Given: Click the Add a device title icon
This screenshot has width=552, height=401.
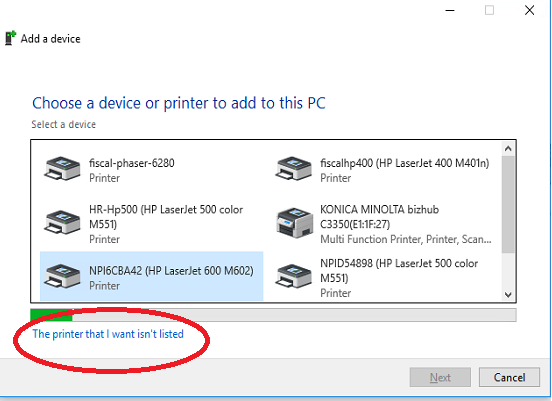Looking at the screenshot, I should coord(11,38).
